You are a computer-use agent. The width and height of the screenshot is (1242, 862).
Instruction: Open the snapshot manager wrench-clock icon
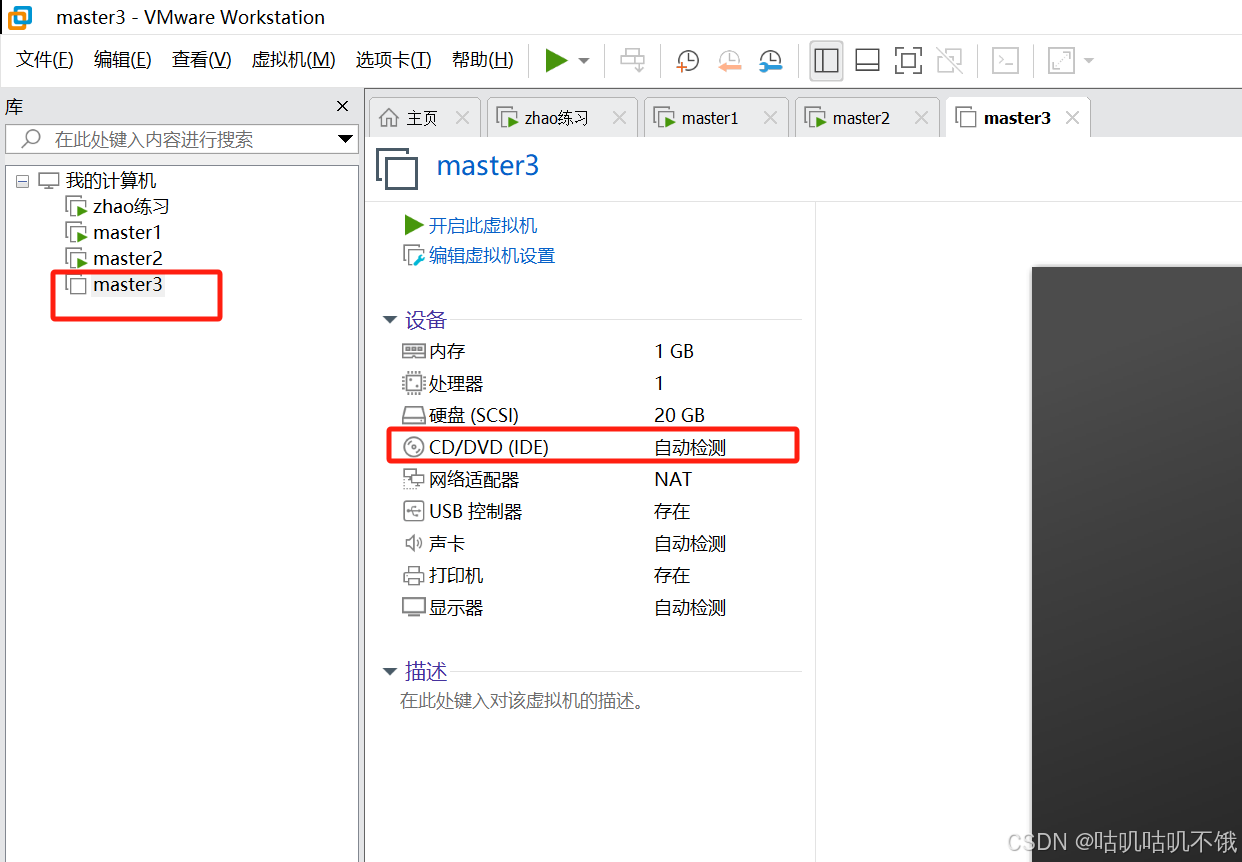(x=770, y=60)
